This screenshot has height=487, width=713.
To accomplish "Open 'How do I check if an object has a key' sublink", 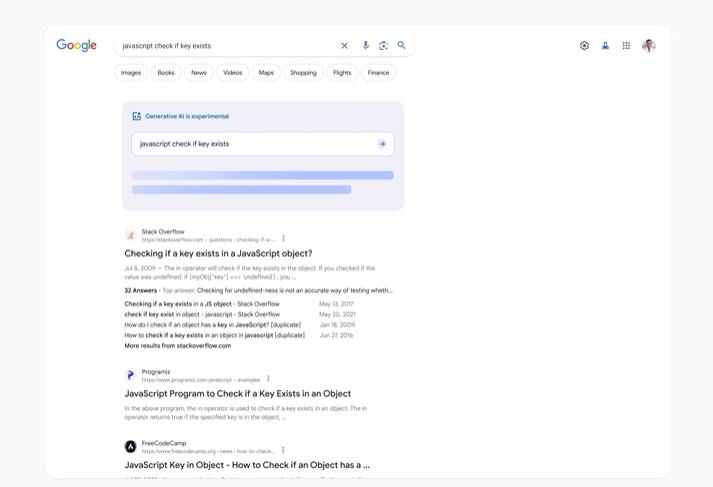I will pos(212,325).
